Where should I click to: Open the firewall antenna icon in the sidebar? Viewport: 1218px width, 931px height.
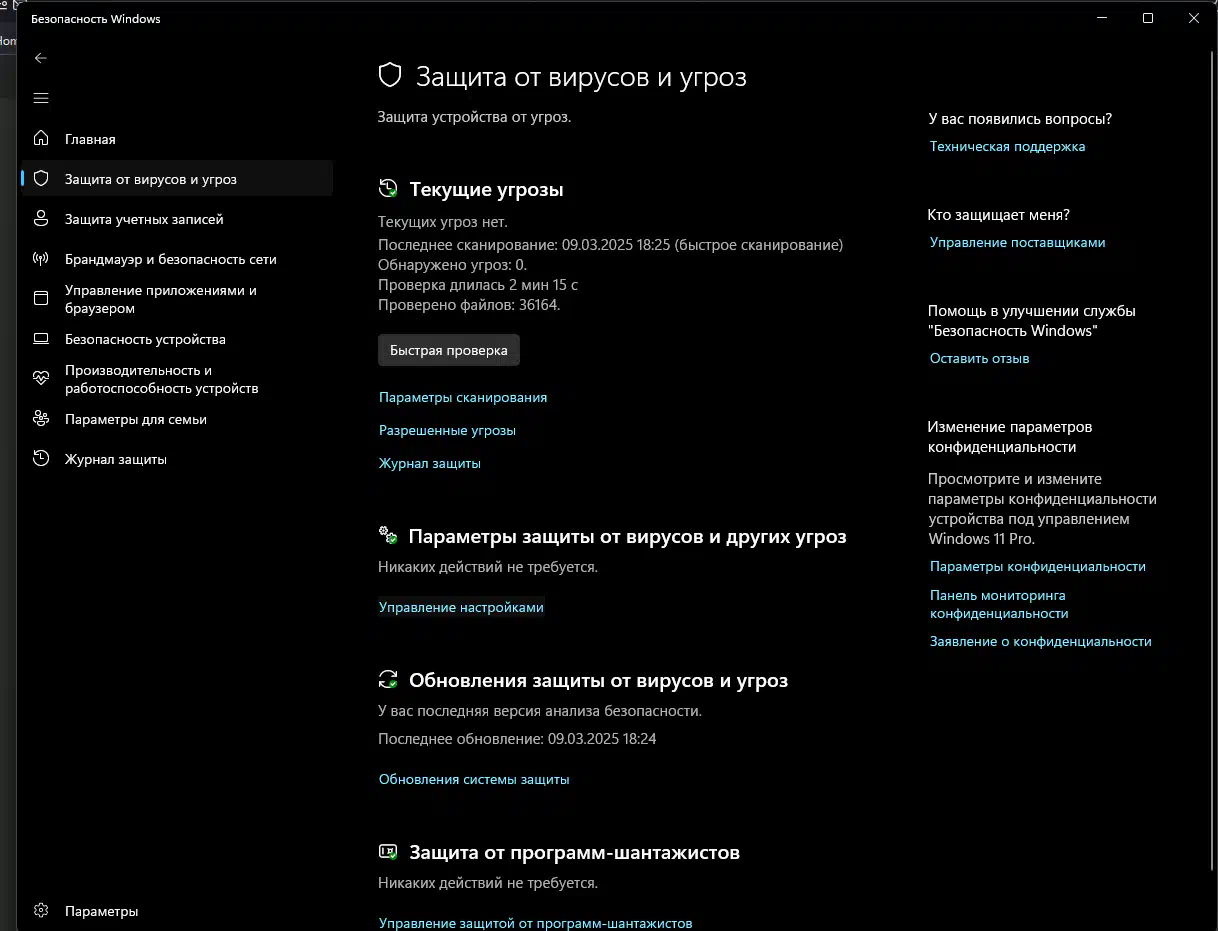(41, 259)
